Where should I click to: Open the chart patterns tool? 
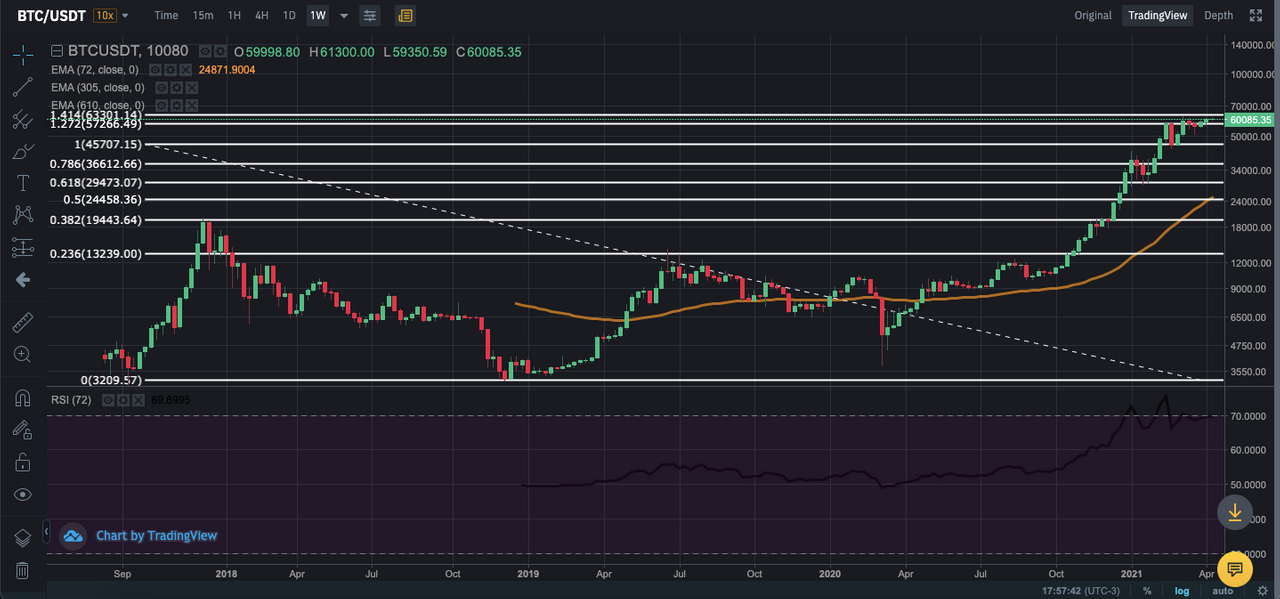[x=22, y=214]
